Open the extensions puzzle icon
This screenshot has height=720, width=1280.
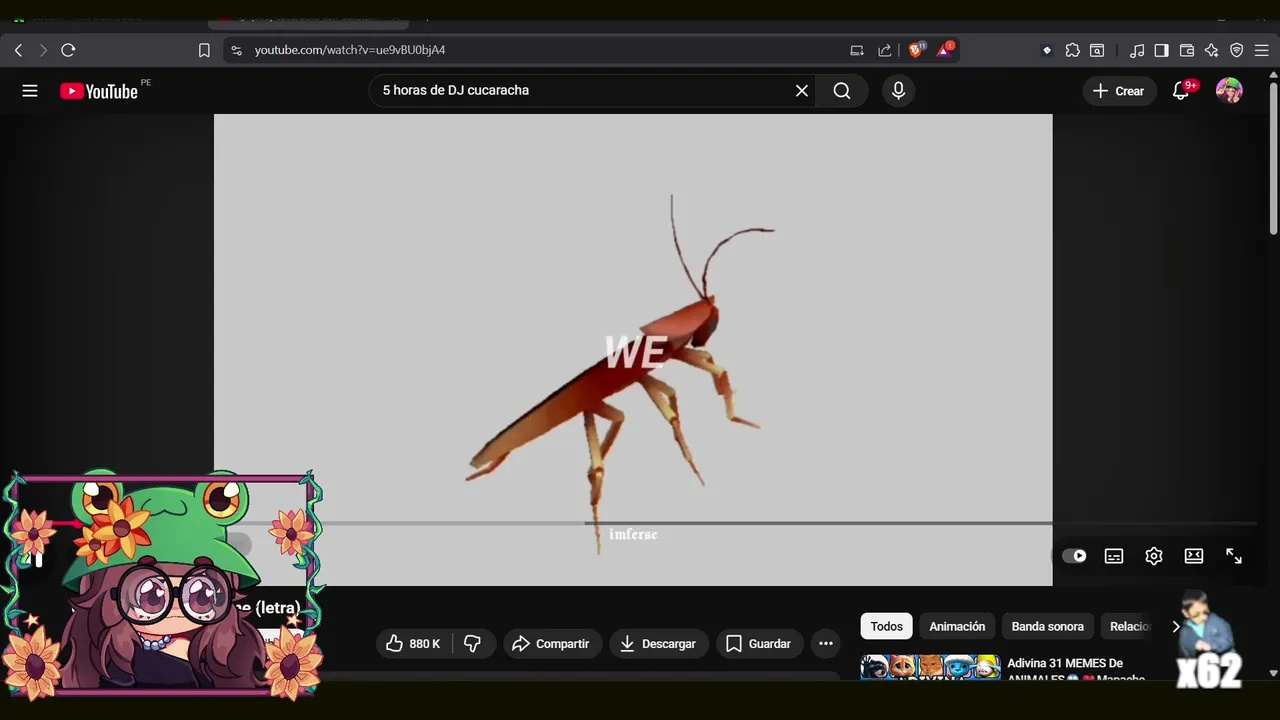(x=1072, y=50)
